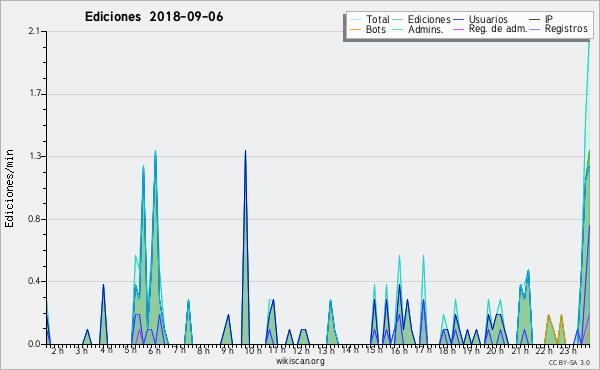Viewport: 600px width, 370px height.
Task: Select the 'Registros' legend entry
Action: (566, 29)
